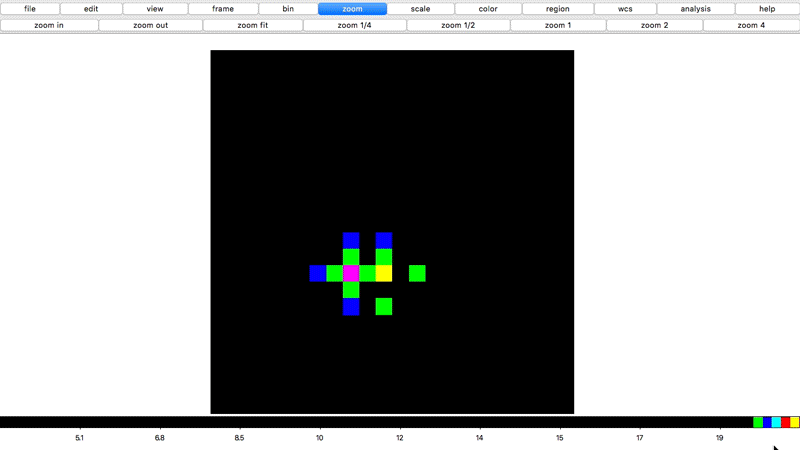
Task: Set zoom level to zoom 2
Action: (x=654, y=25)
